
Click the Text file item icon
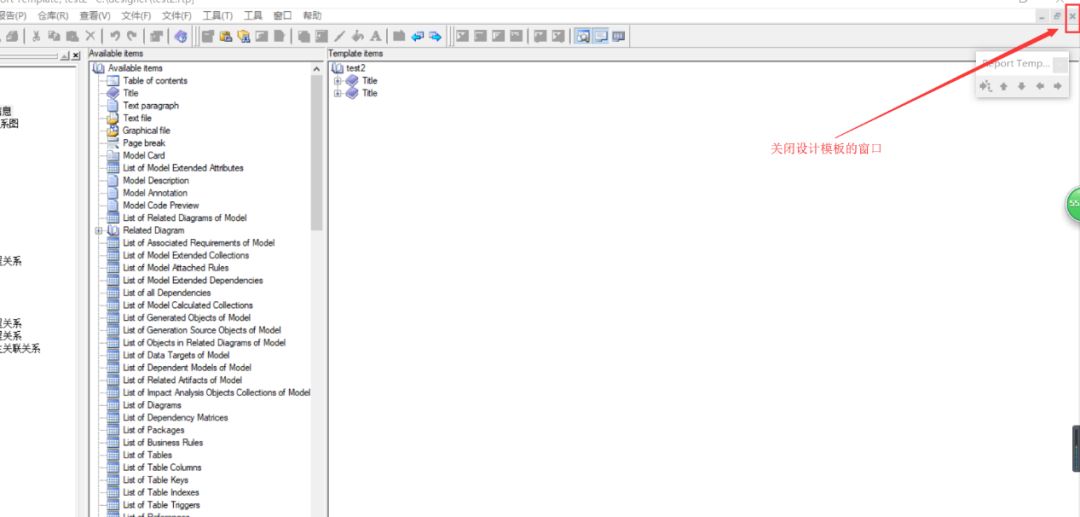tap(113, 118)
